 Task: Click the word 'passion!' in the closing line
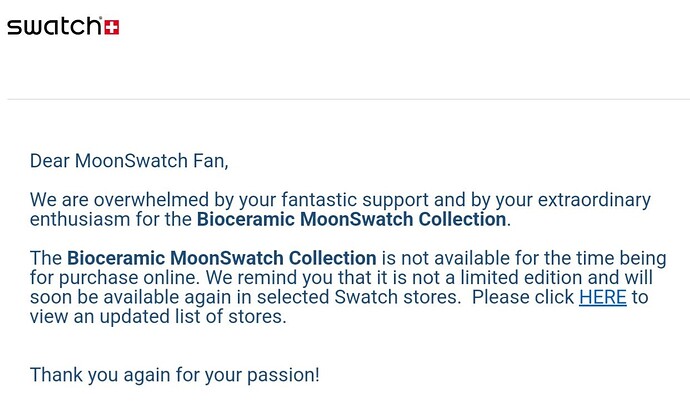(x=283, y=375)
